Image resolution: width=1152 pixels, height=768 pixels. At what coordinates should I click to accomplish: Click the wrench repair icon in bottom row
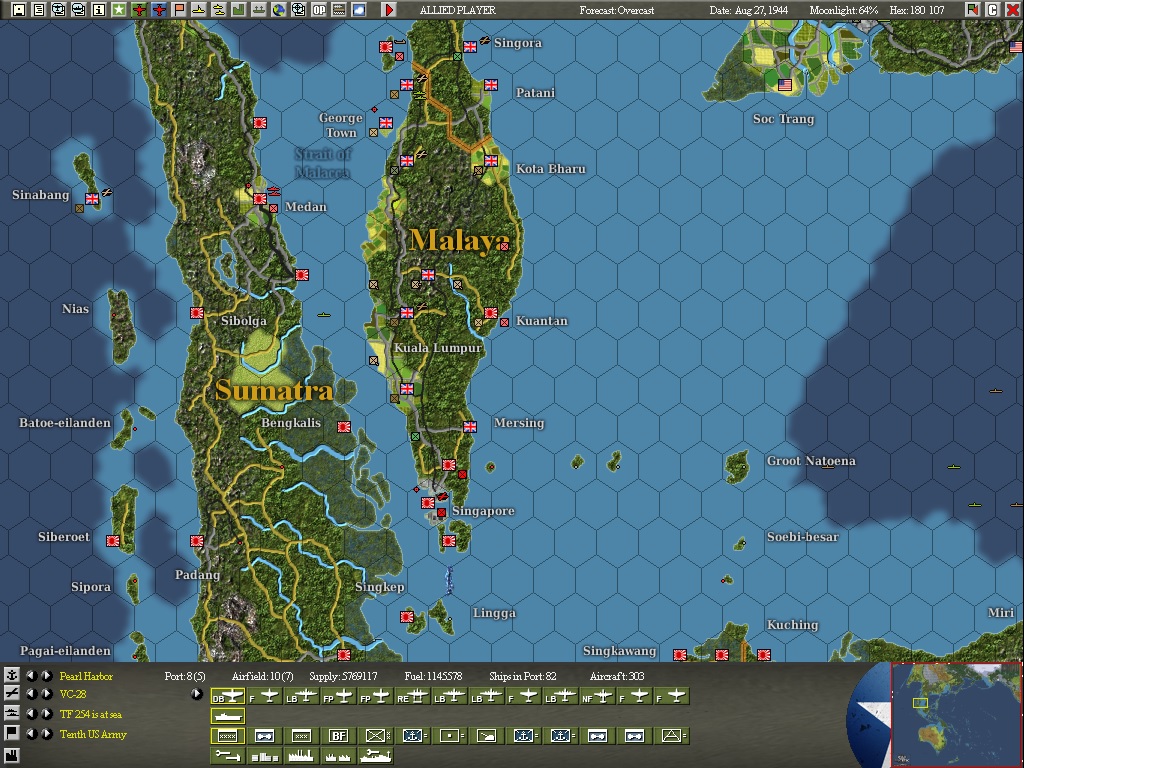(x=228, y=756)
